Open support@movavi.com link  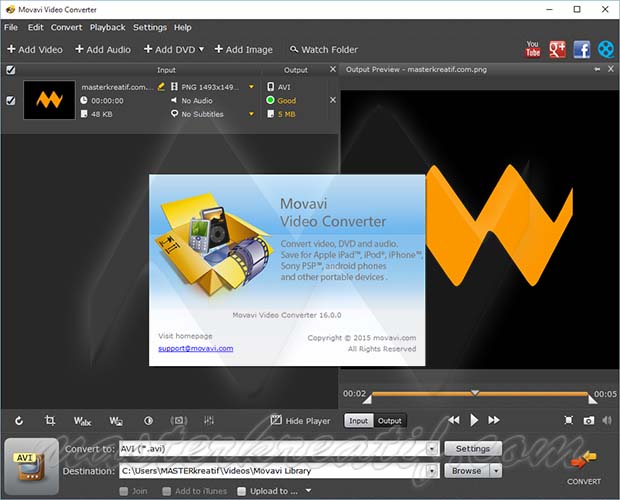click(196, 348)
